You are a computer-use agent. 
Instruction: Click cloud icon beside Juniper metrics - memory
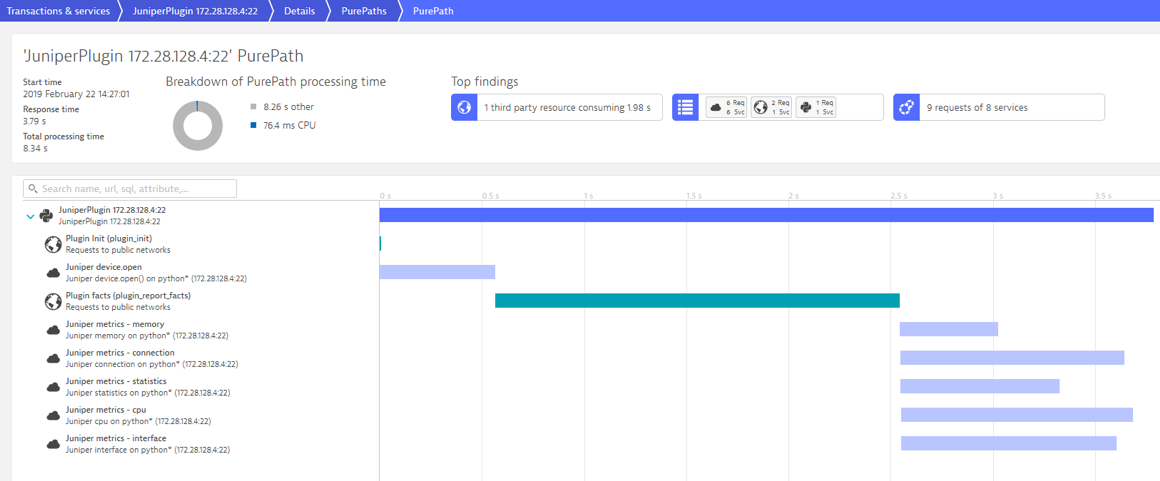[53, 329]
